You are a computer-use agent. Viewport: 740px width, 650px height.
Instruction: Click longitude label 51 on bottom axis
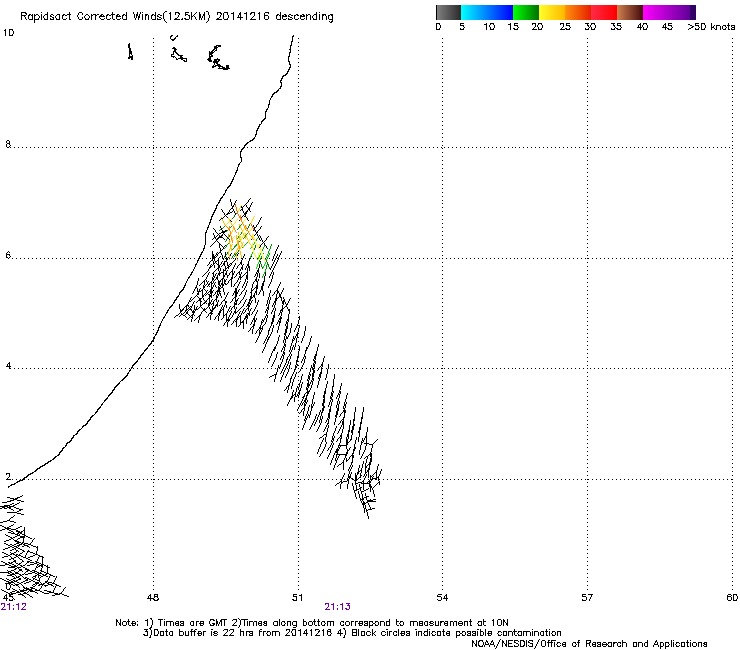pyautogui.click(x=297, y=598)
